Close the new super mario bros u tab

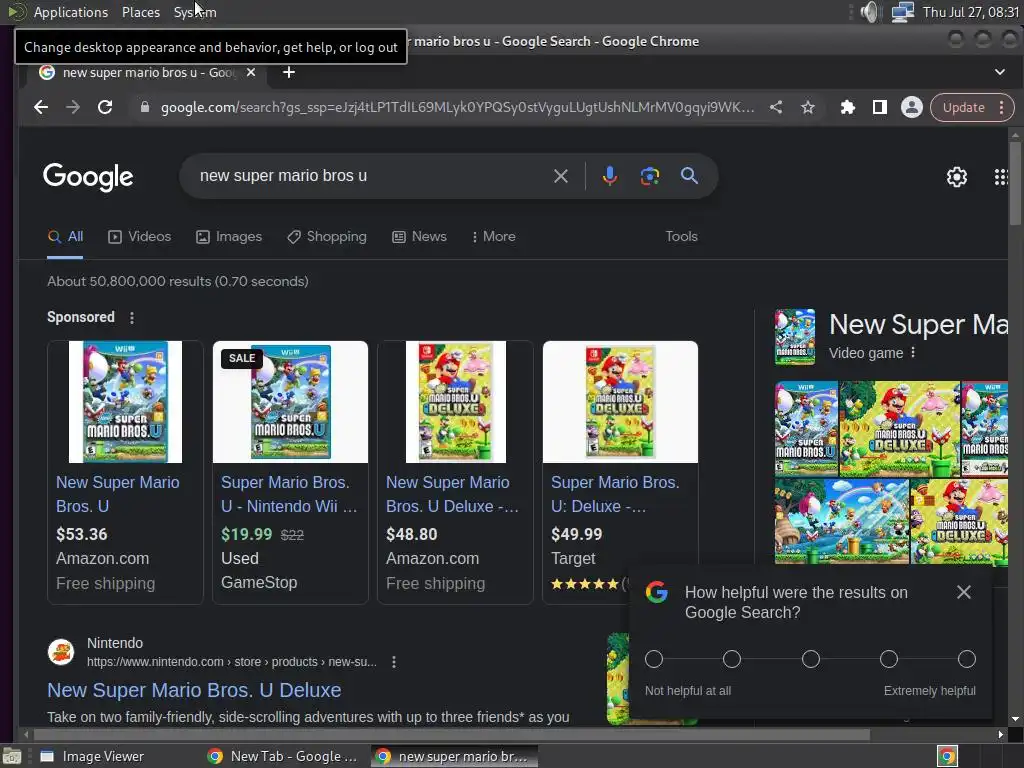[251, 72]
